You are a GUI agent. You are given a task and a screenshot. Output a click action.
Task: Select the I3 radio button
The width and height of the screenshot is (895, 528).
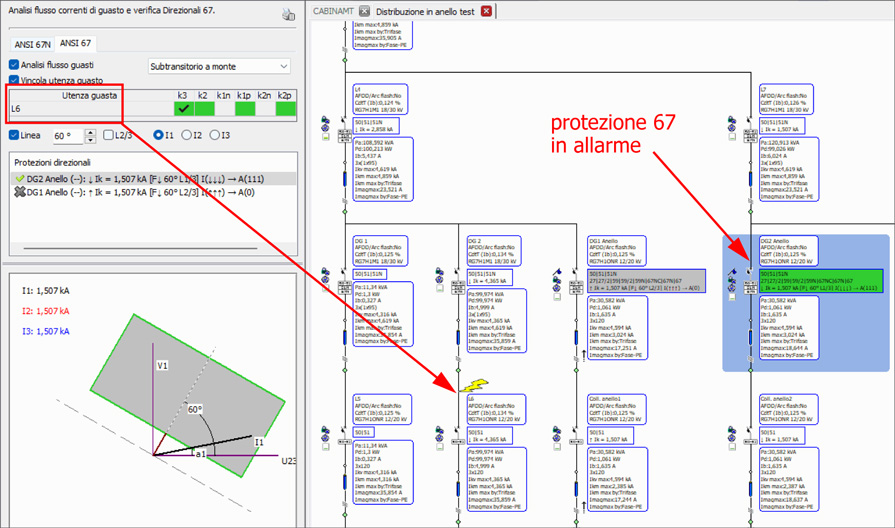pos(214,135)
